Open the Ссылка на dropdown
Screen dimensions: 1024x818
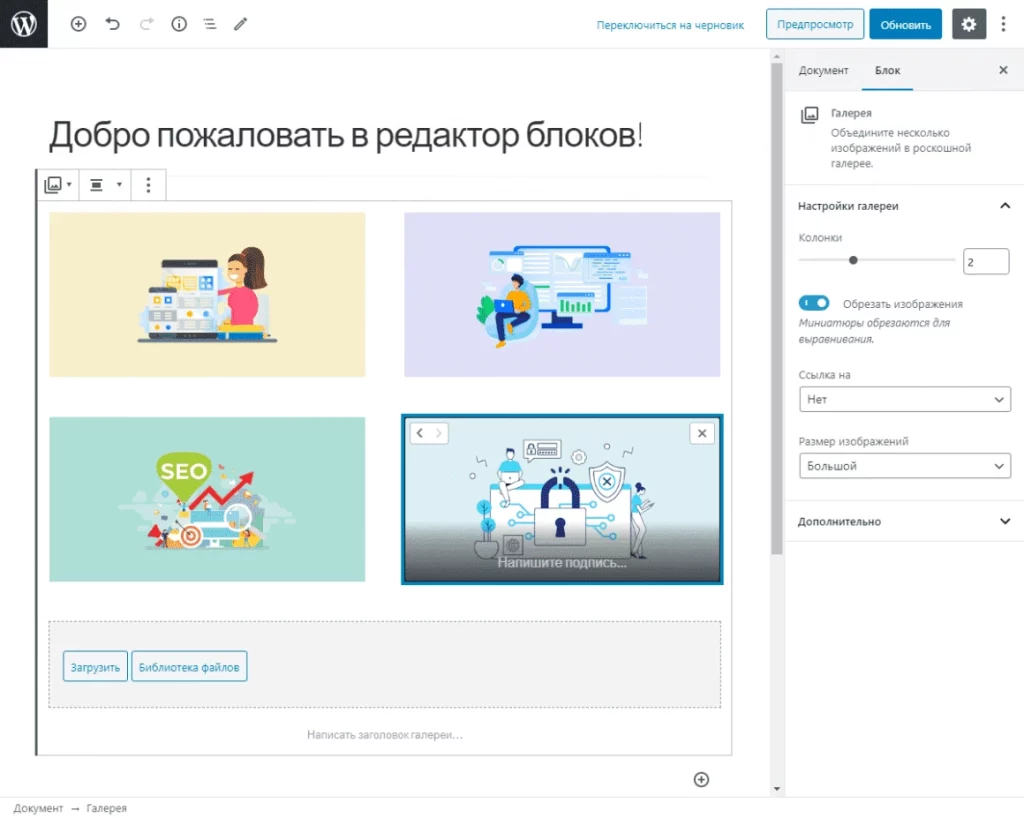pos(903,399)
